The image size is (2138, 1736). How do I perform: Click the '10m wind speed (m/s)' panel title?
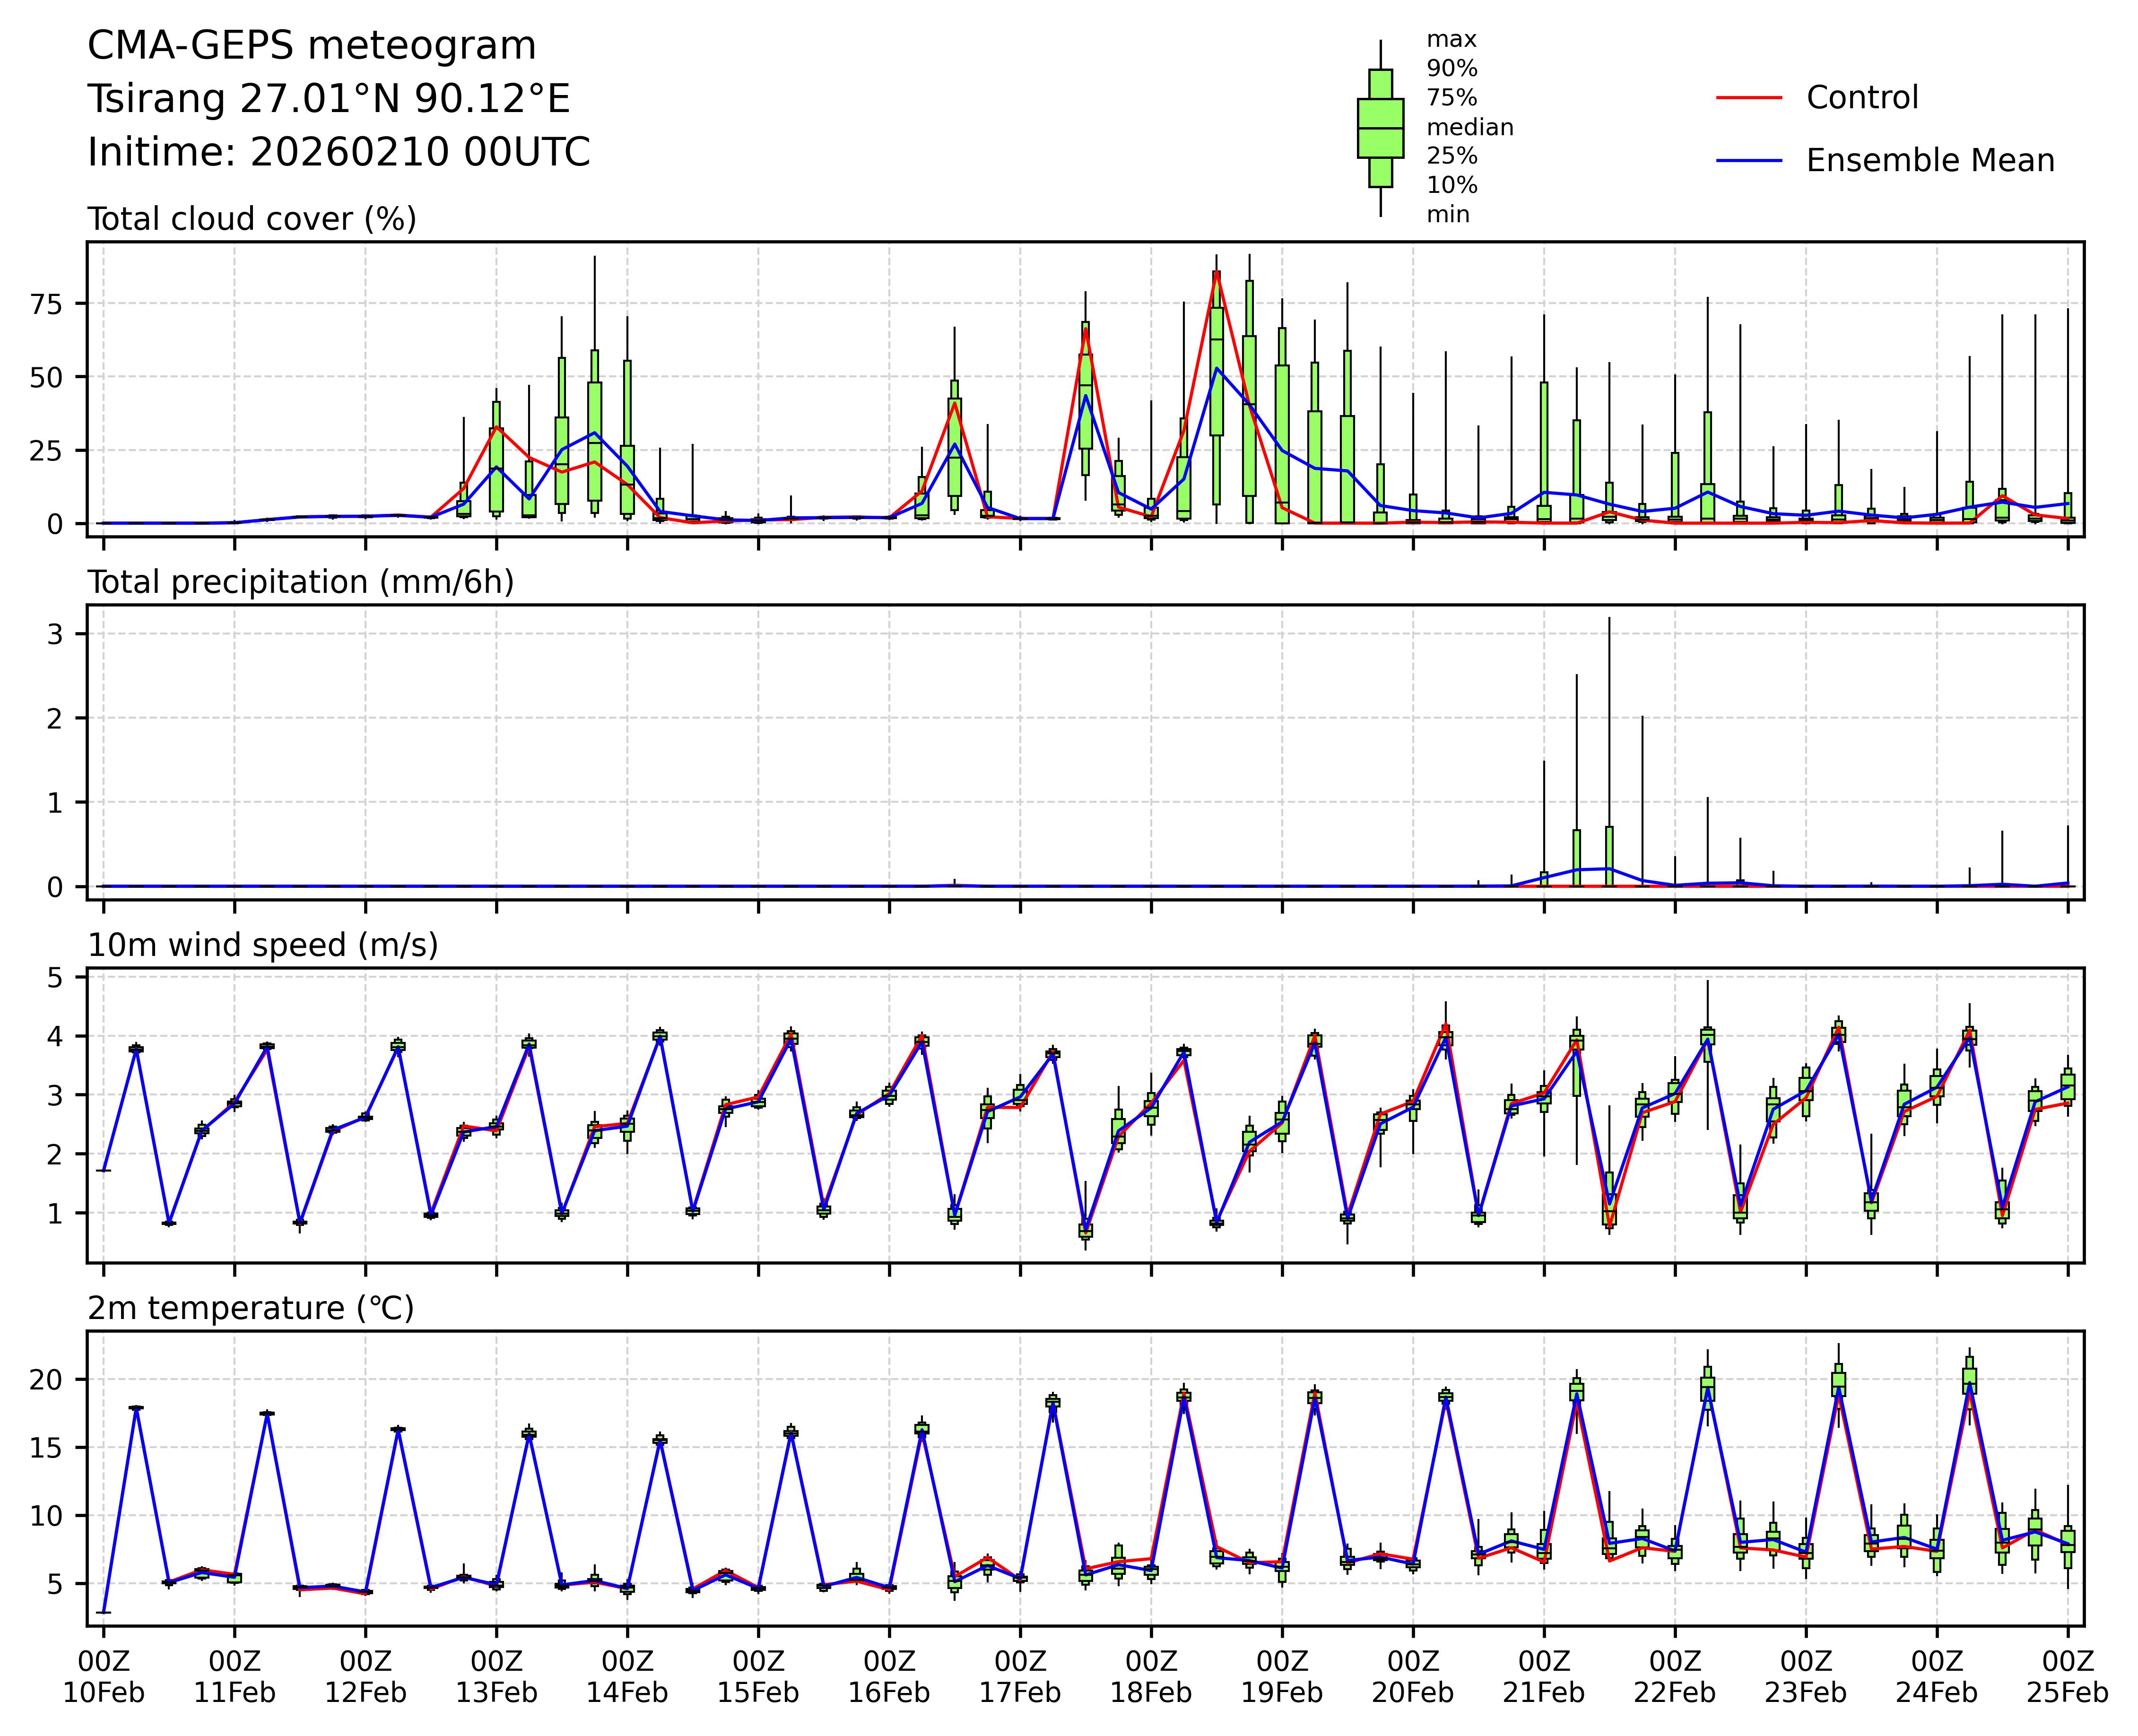[263, 945]
